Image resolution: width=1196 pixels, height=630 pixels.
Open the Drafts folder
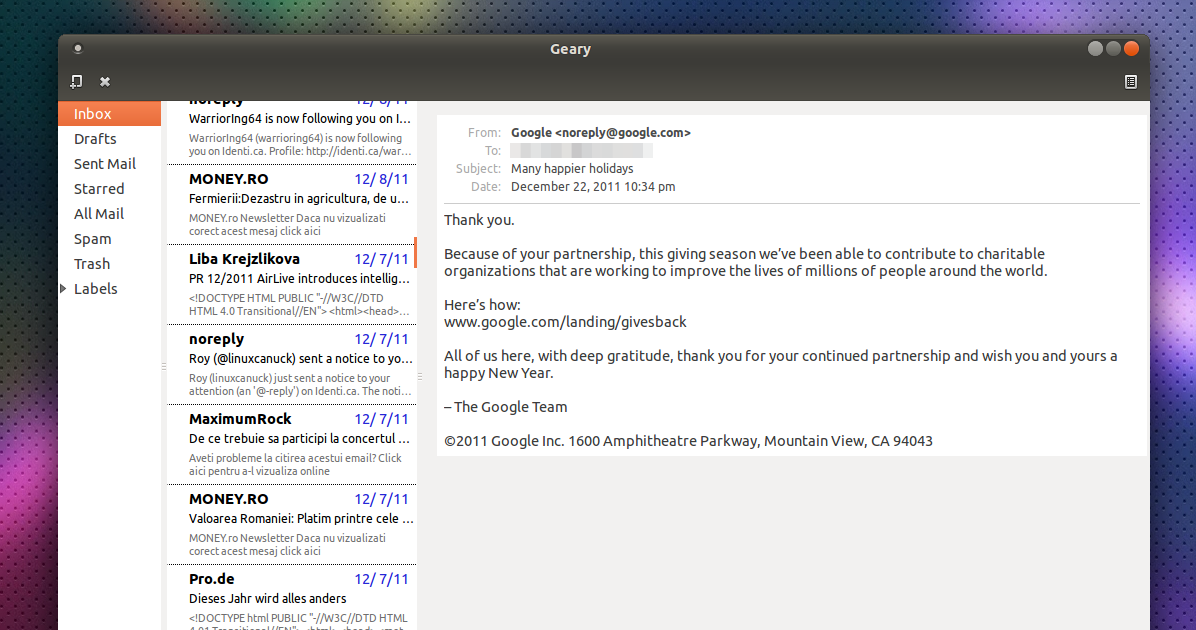tap(93, 138)
